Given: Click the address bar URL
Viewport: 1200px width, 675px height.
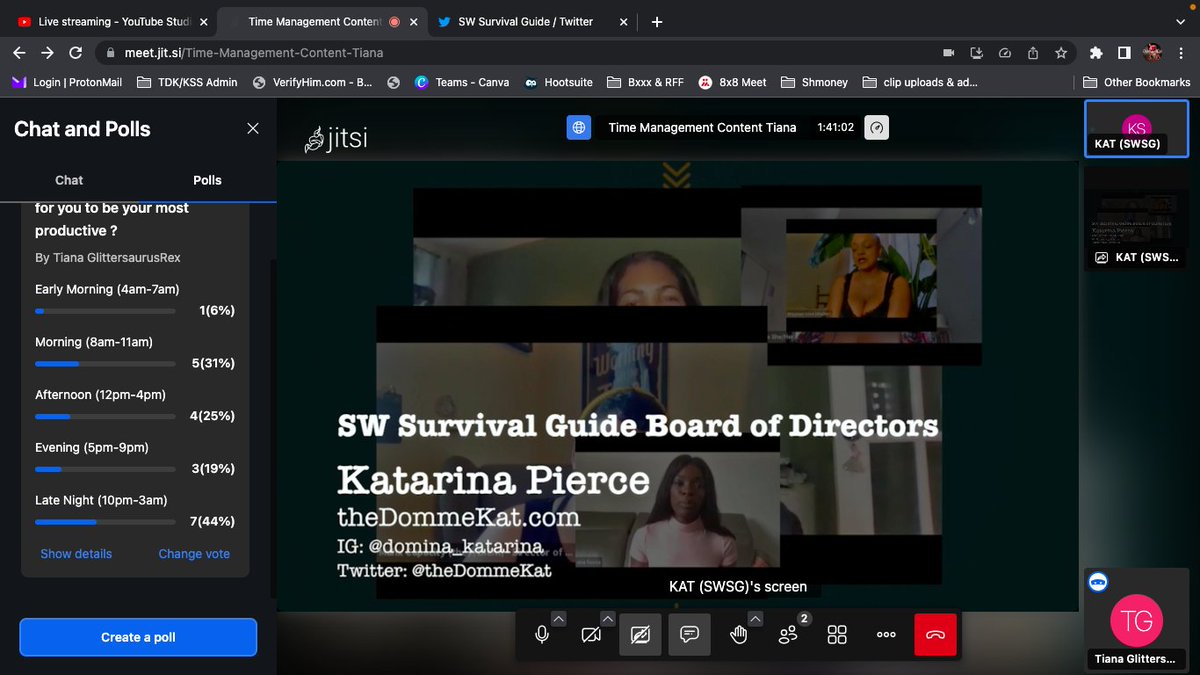Looking at the screenshot, I should click(x=254, y=53).
